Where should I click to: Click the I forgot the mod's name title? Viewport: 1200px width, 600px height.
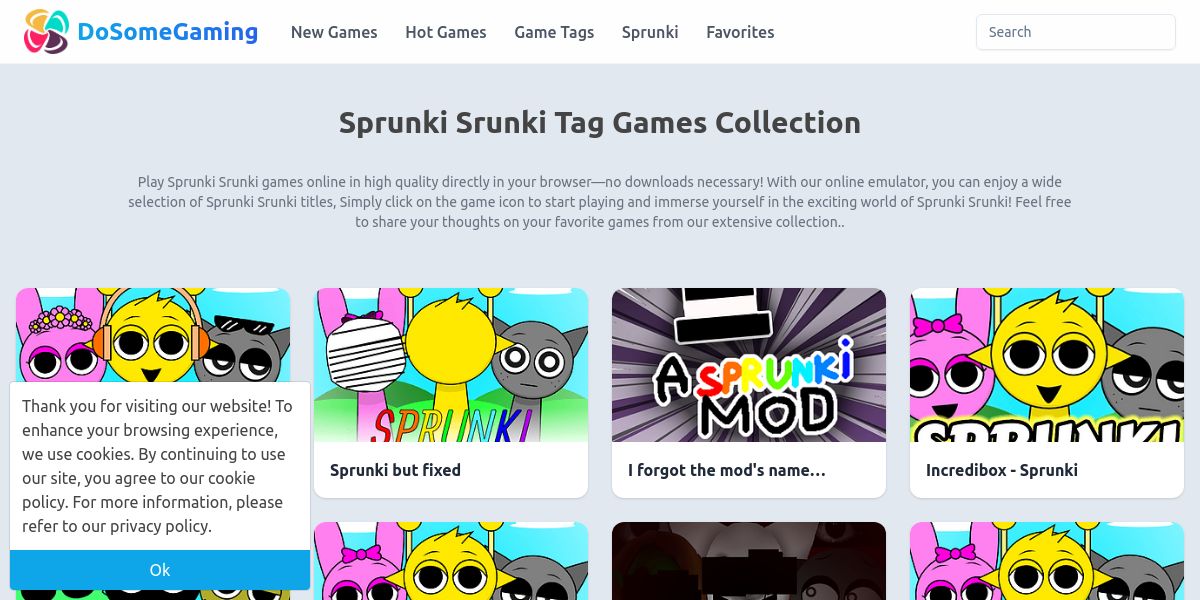pyautogui.click(x=727, y=470)
